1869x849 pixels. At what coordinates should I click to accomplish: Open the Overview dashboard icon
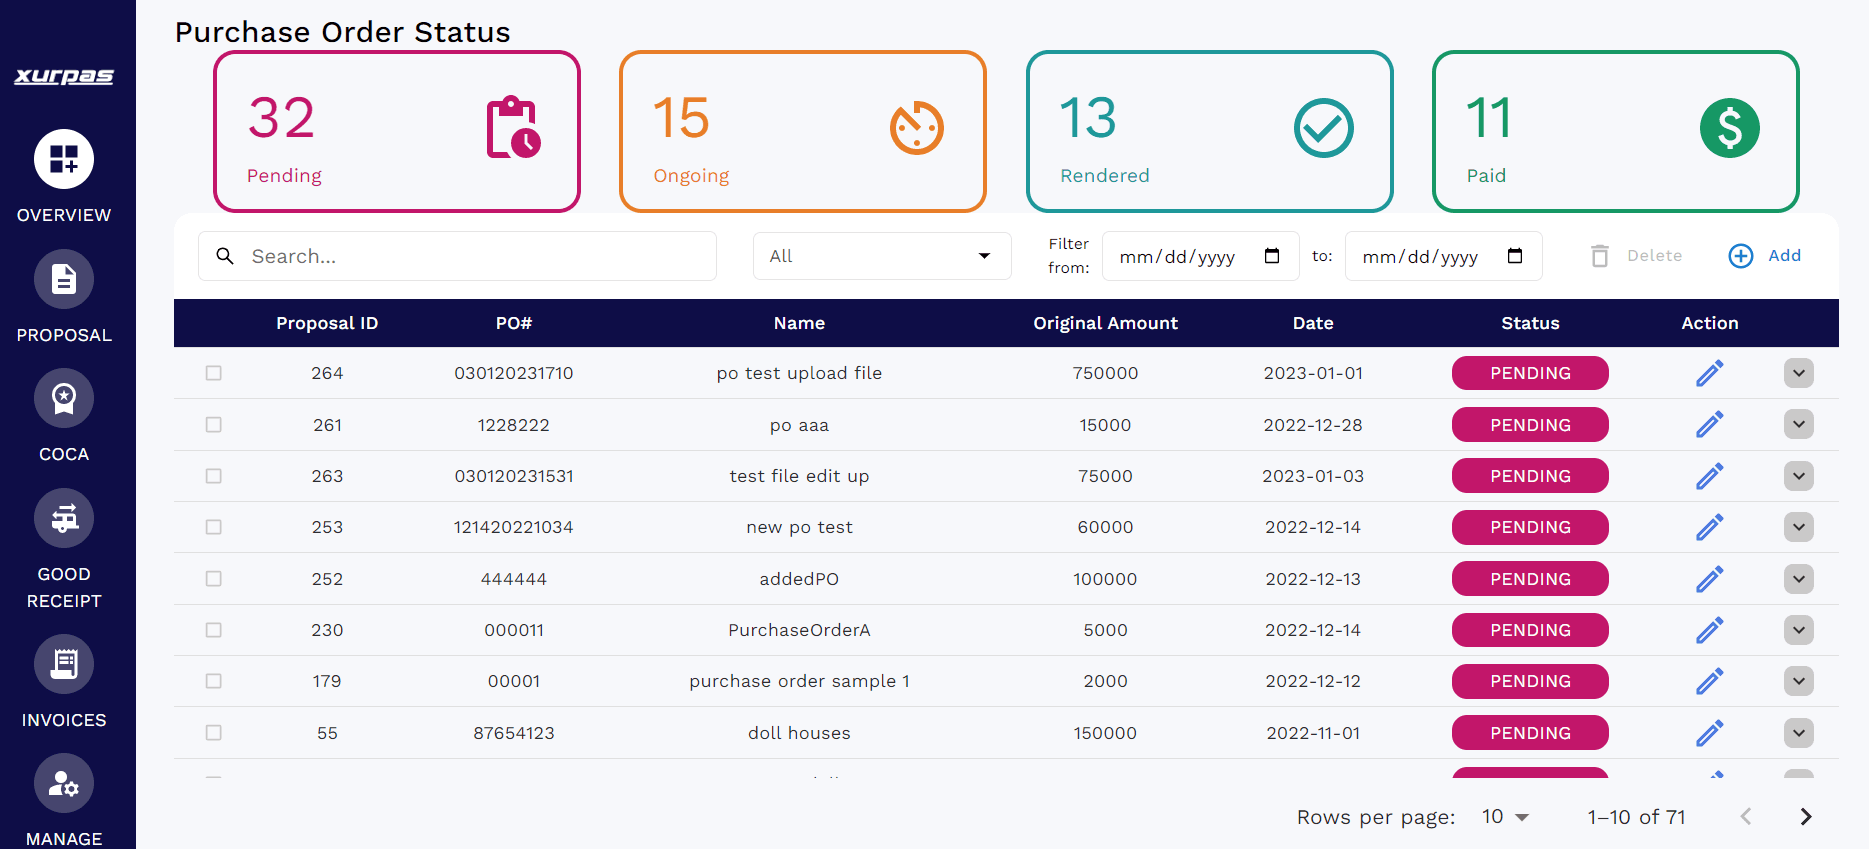(64, 159)
